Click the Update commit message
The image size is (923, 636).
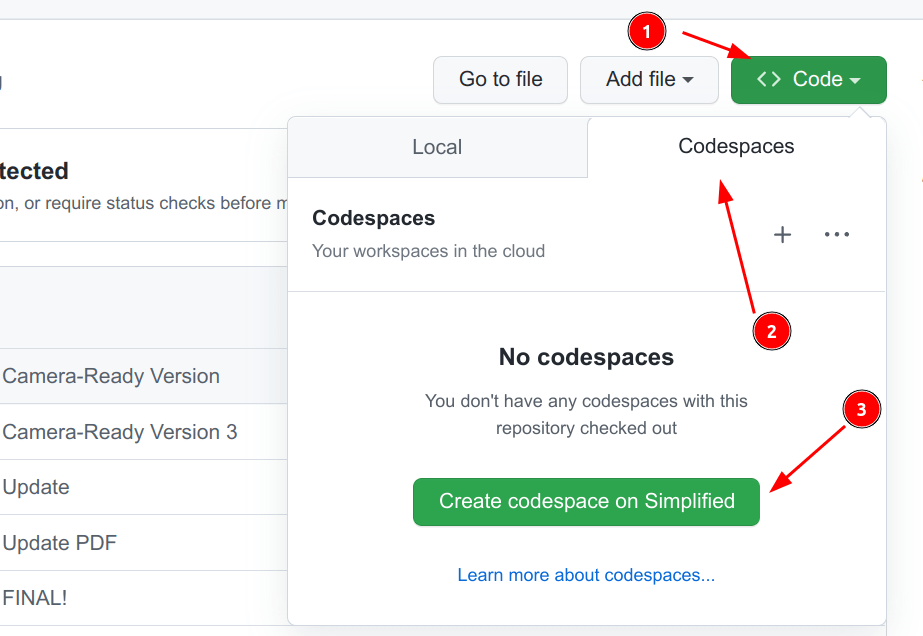click(x=36, y=487)
